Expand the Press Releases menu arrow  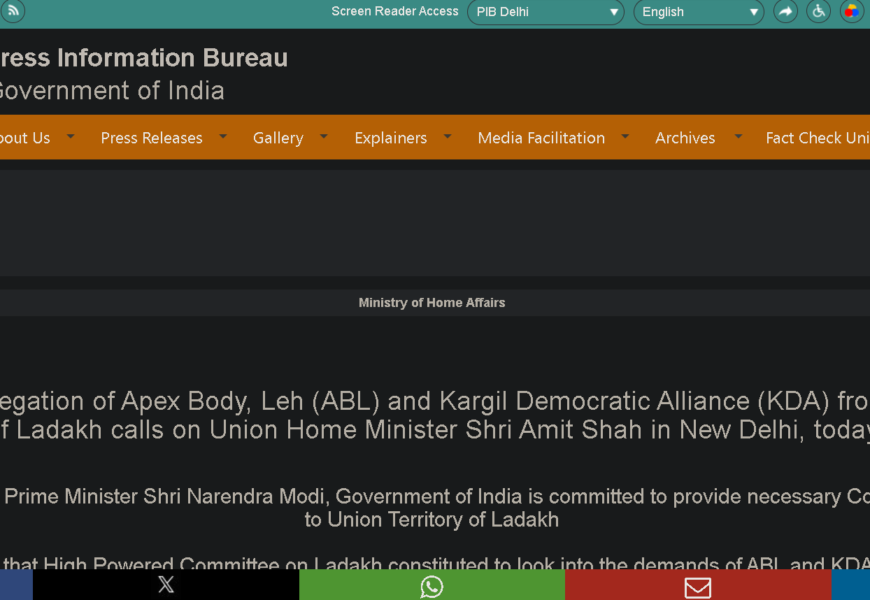223,136
